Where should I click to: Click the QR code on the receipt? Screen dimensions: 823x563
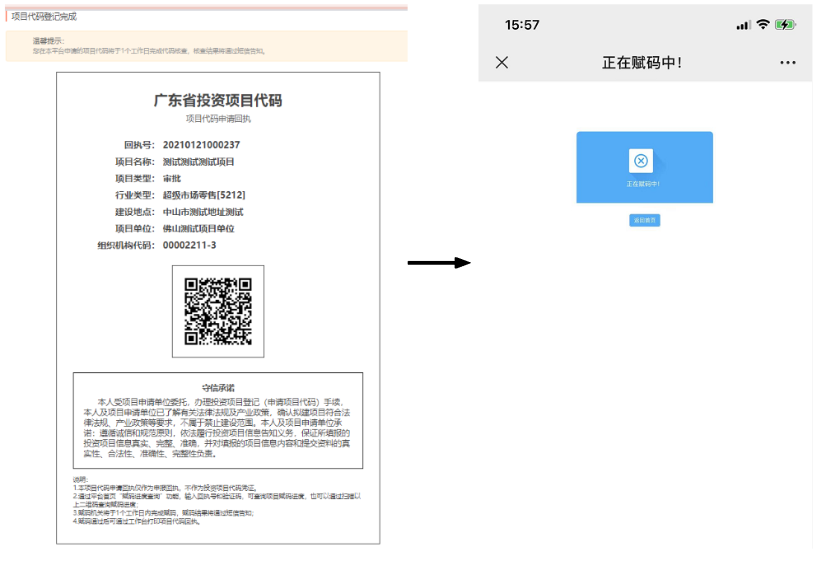(218, 311)
